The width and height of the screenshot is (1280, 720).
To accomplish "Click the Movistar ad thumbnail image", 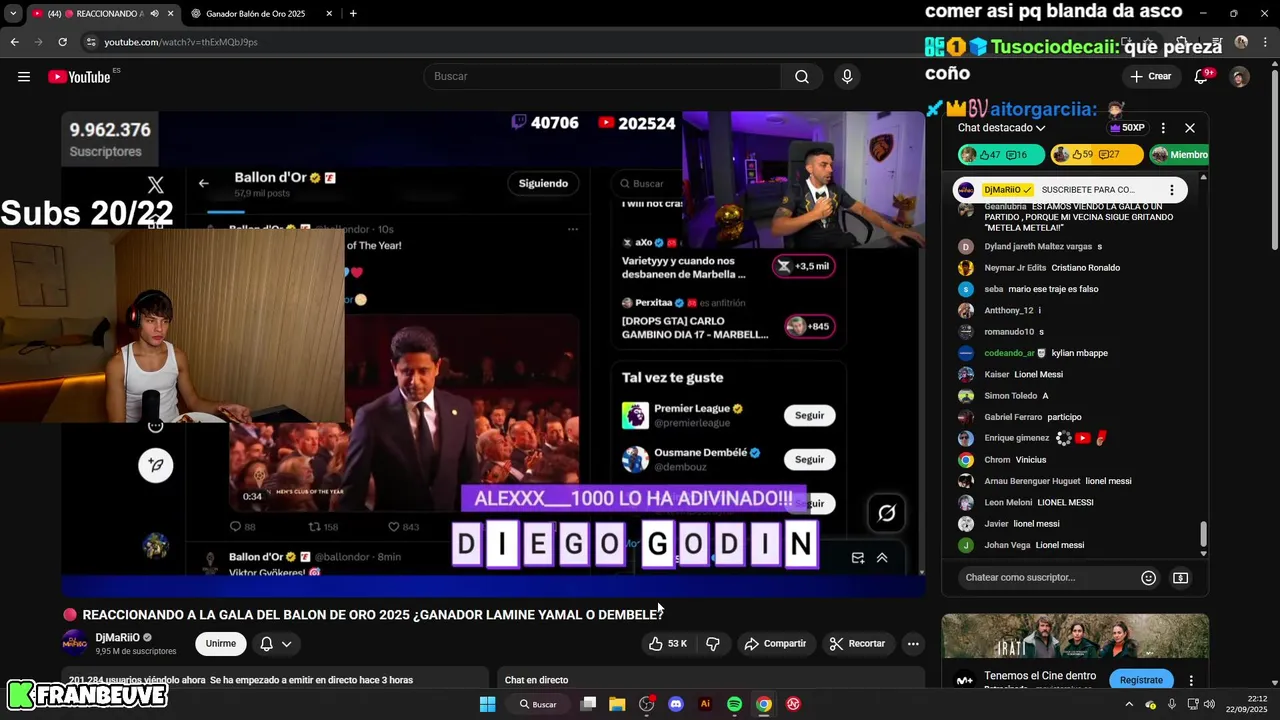I will [x=1075, y=636].
